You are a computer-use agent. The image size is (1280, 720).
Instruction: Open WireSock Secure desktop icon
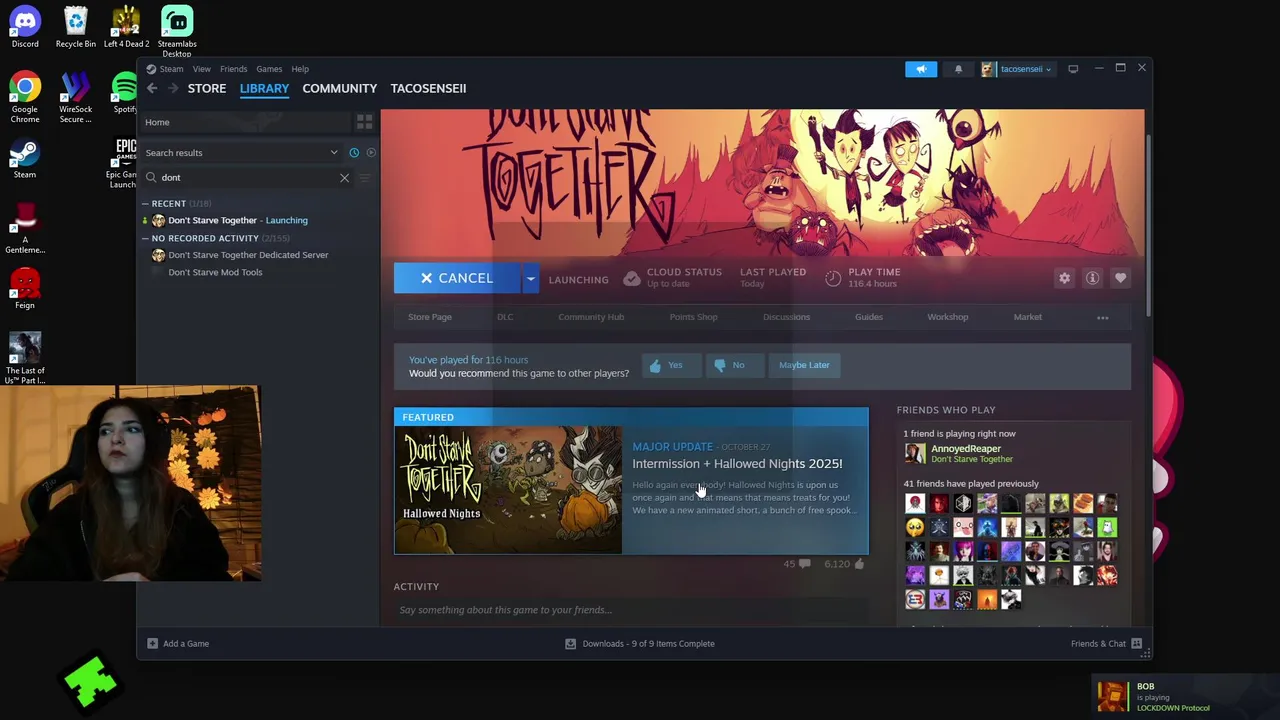click(75, 98)
